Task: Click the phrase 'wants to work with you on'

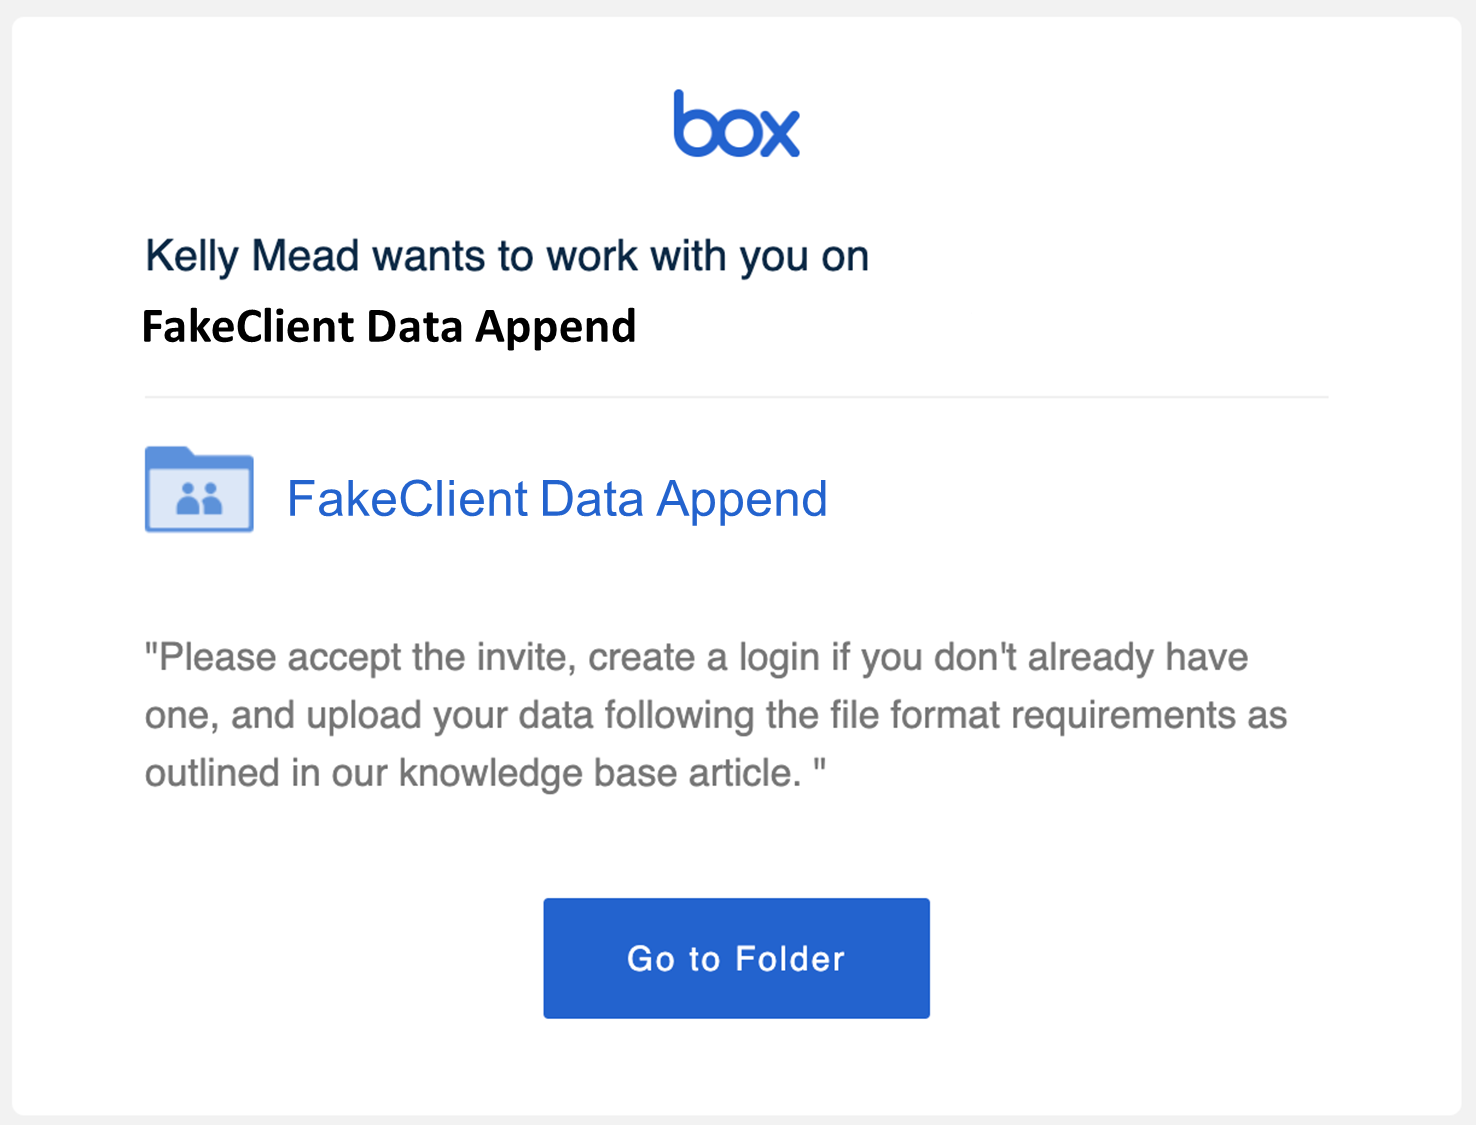Action: coord(620,256)
